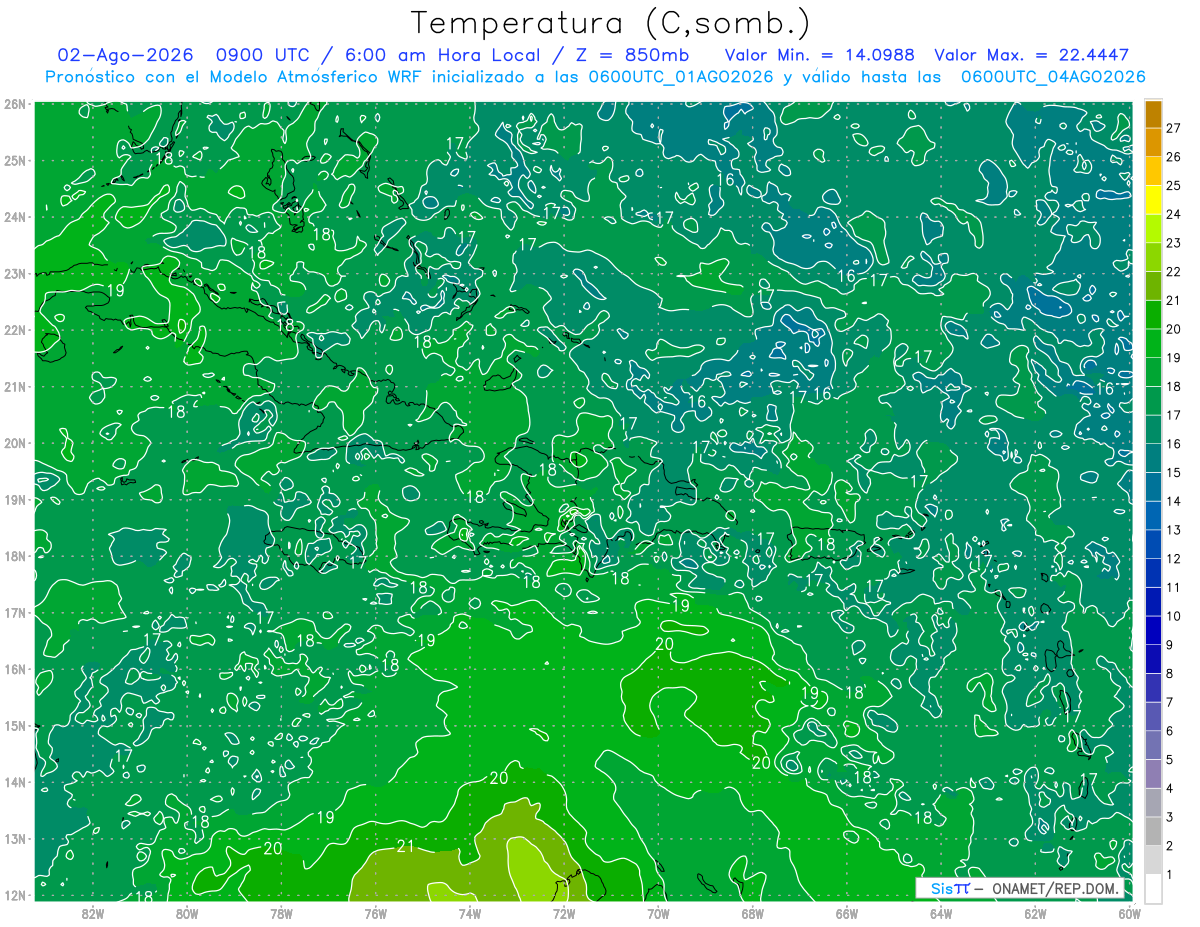Image resolution: width=1200 pixels, height=927 pixels.
Task: Click the latitude axis label '17N'
Action: (15, 612)
